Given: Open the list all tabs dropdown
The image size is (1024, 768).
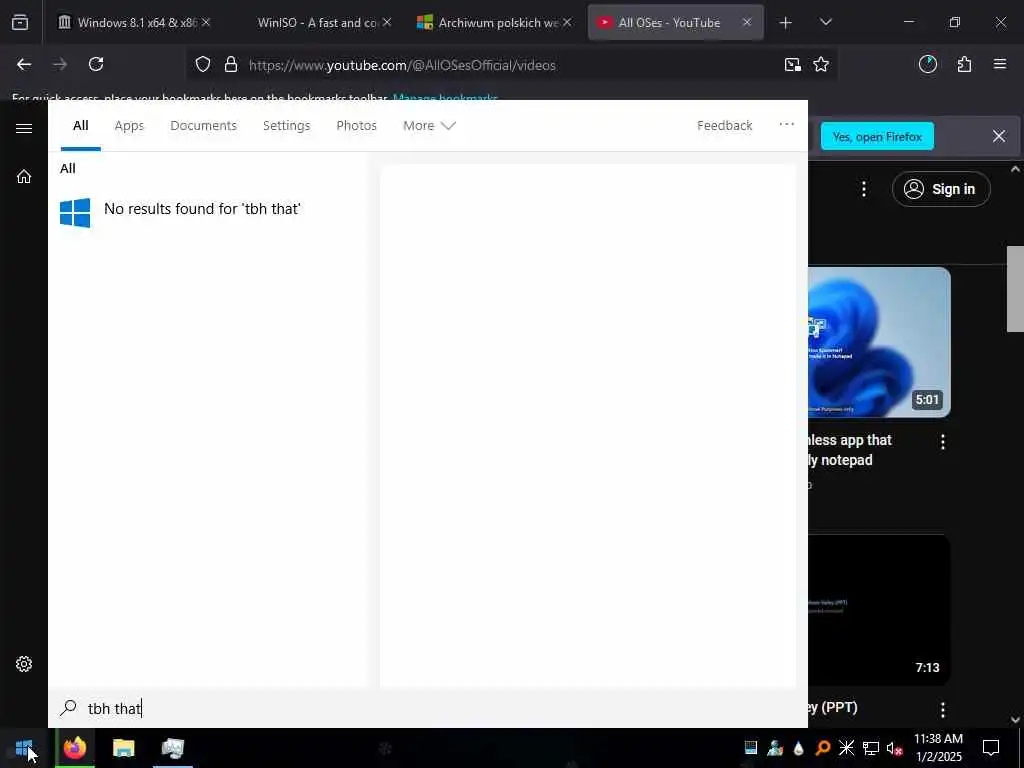Looking at the screenshot, I should pos(825,23).
